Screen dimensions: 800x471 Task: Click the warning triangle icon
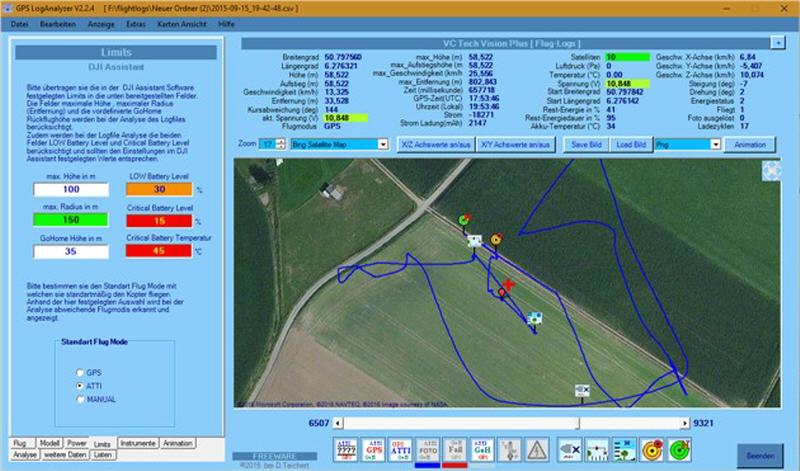[x=537, y=450]
